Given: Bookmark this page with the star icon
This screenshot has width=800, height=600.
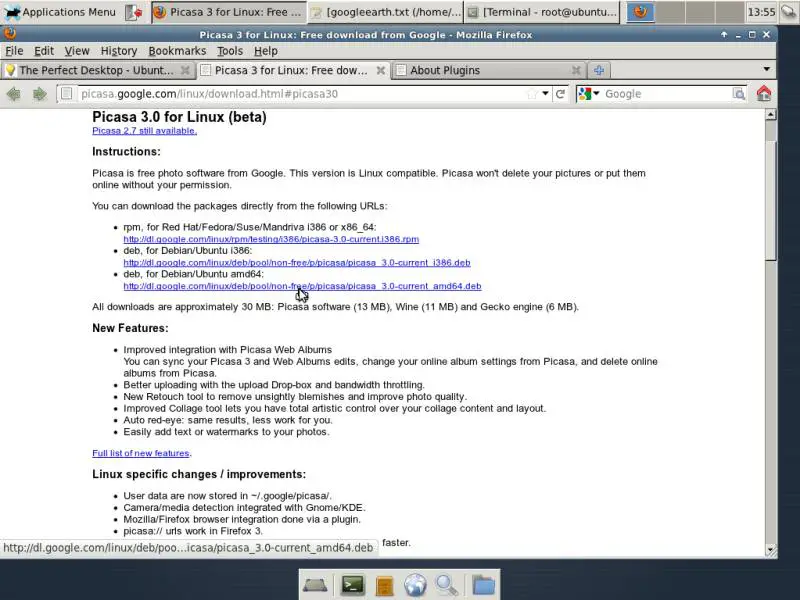Looking at the screenshot, I should click(532, 94).
